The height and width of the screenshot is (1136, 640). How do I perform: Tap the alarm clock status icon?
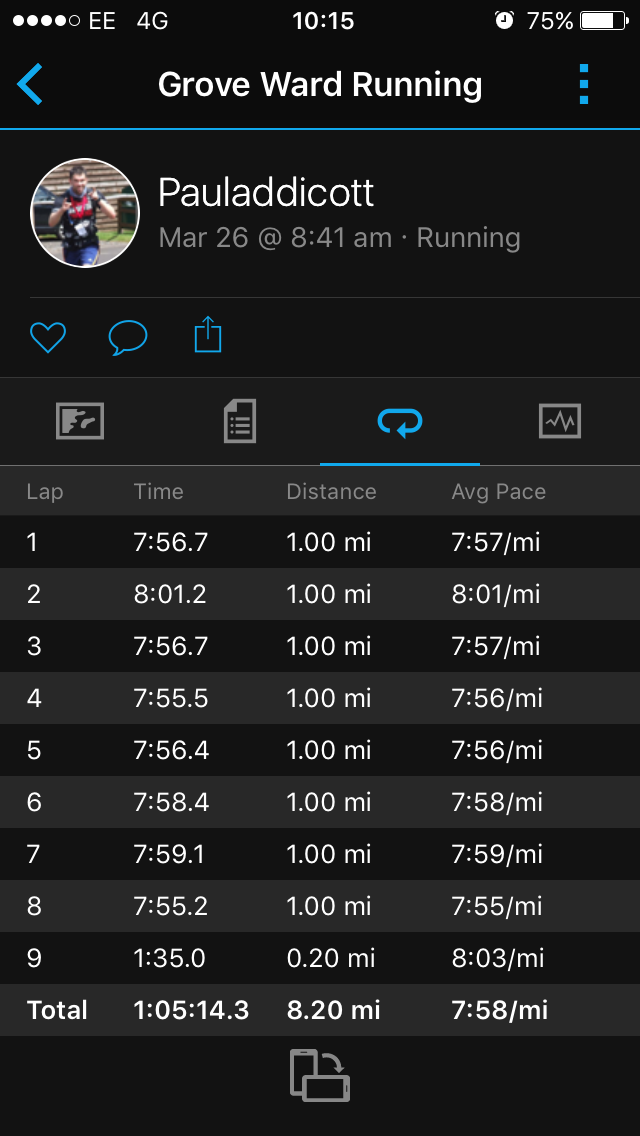click(x=504, y=21)
